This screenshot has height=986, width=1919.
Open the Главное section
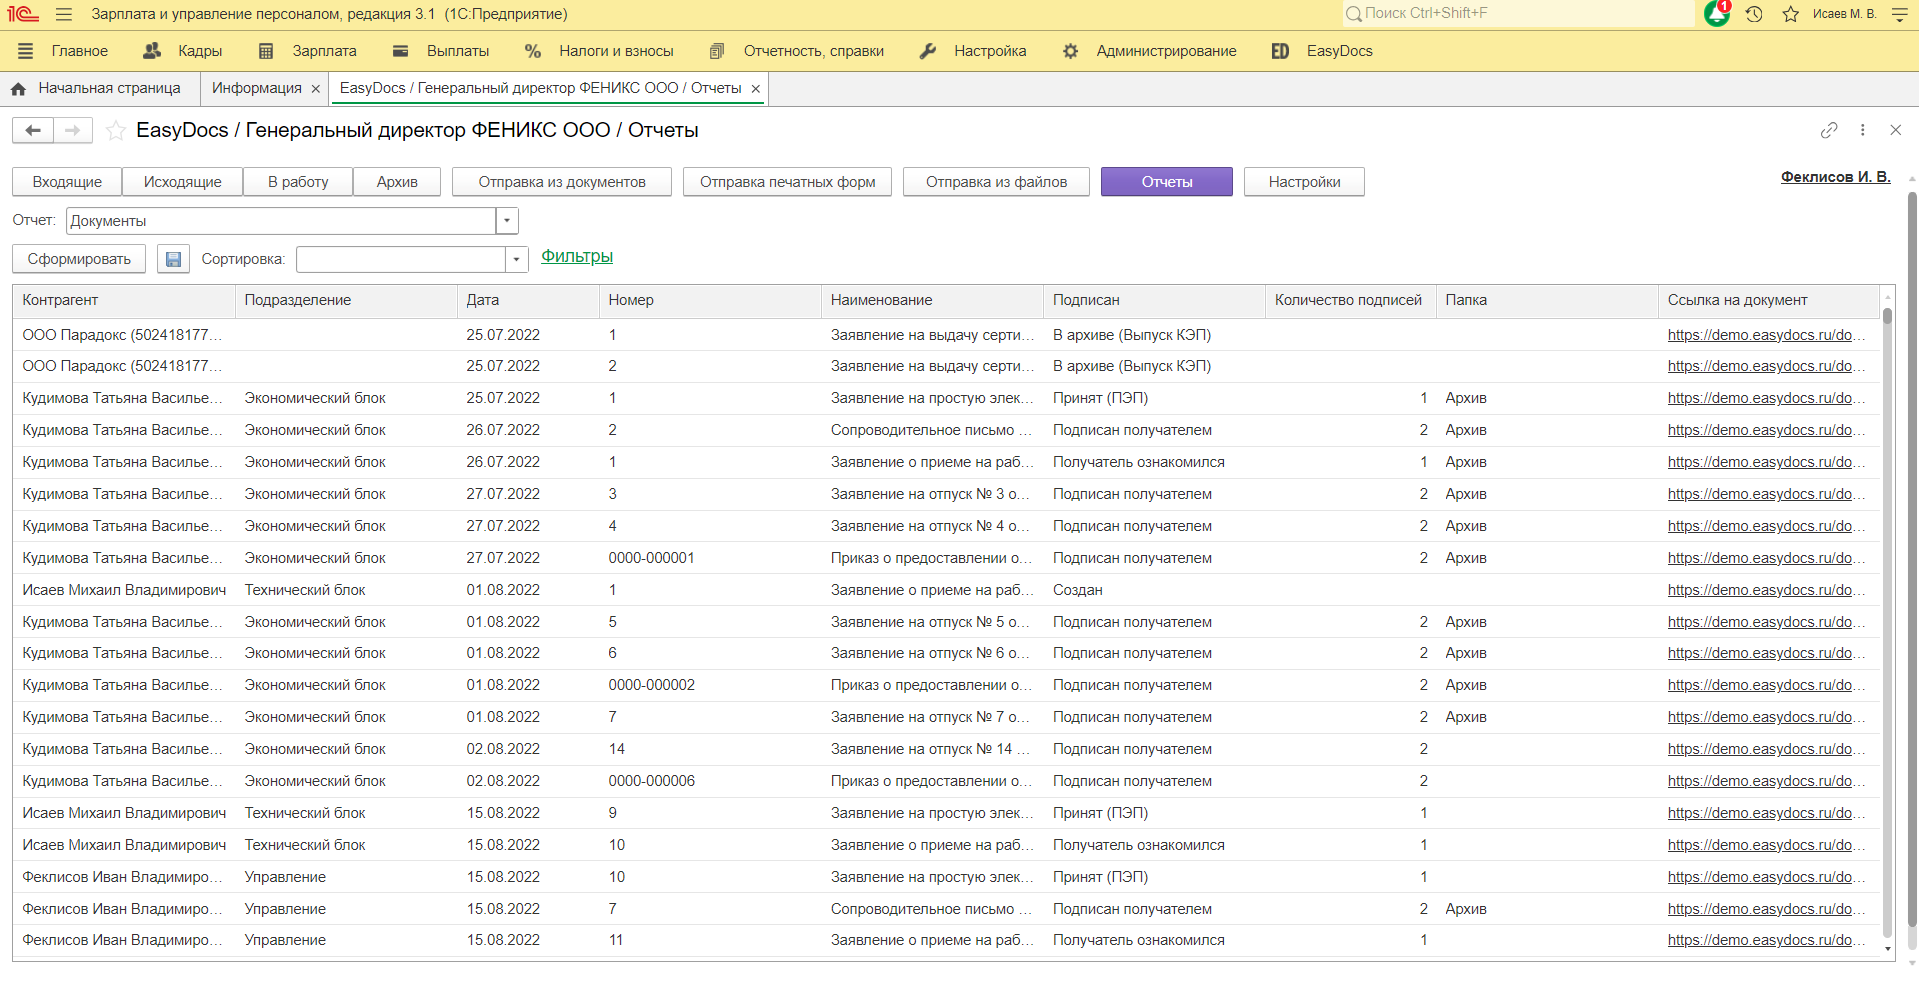(x=63, y=51)
